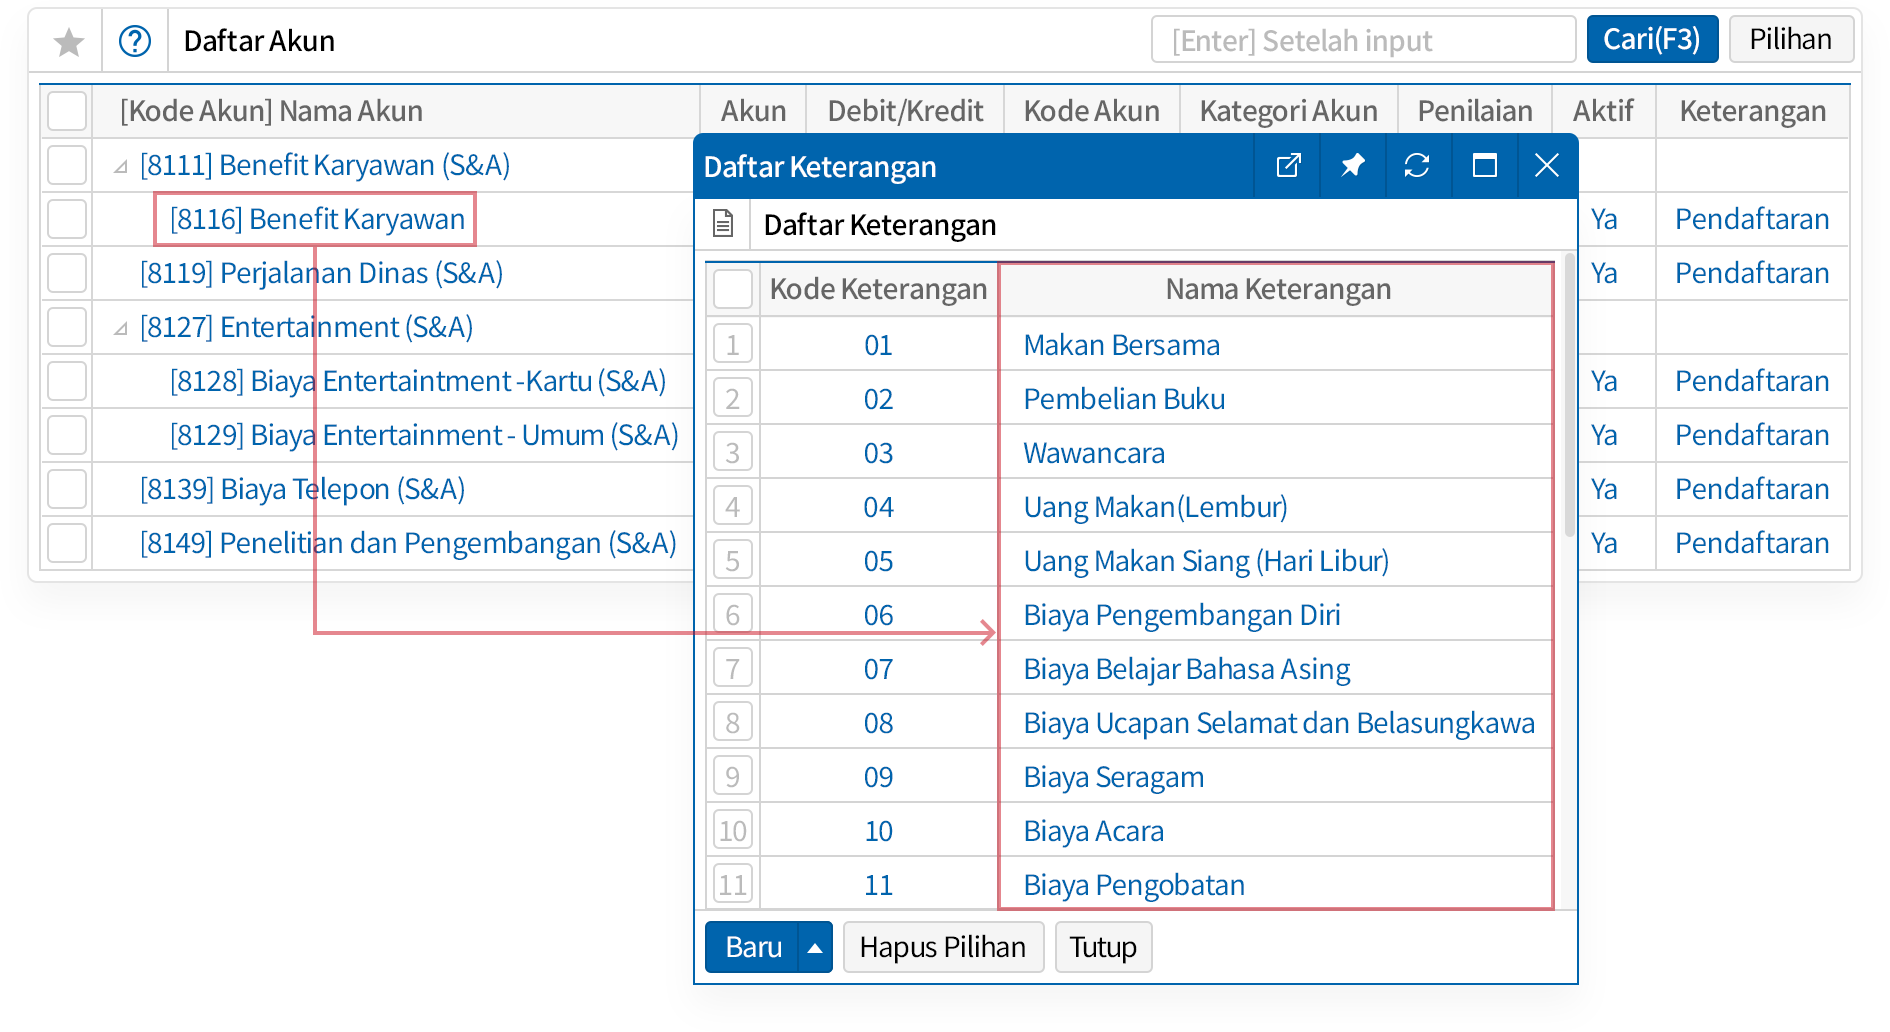Screen dimensions: 1890x1032
Task: Click the popup's vertical scrollbar
Action: pyautogui.click(x=1568, y=400)
